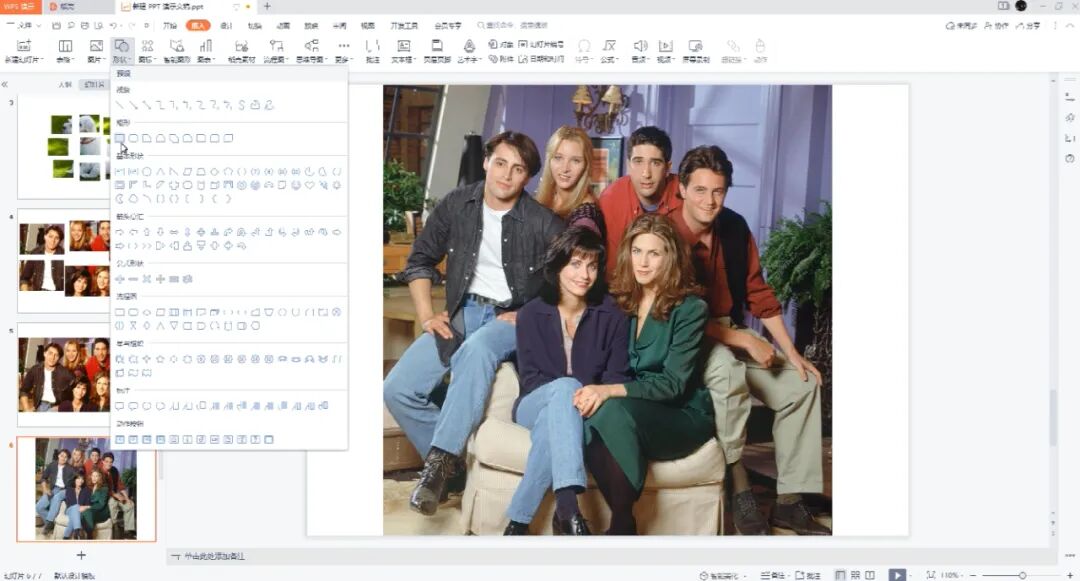Collapse the Shapes dropdown button
The width and height of the screenshot is (1080, 581).
(121, 51)
